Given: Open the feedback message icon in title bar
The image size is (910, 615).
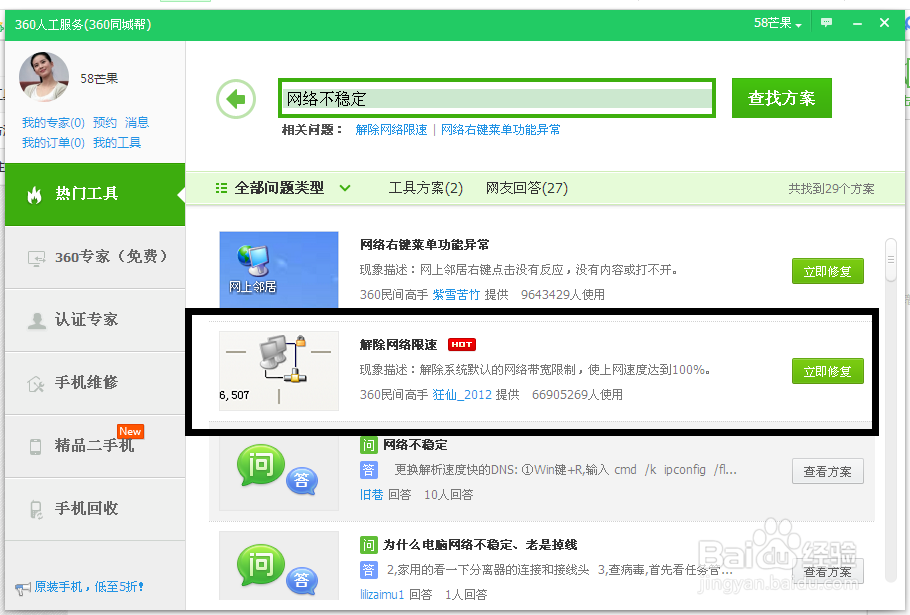Looking at the screenshot, I should tap(826, 23).
